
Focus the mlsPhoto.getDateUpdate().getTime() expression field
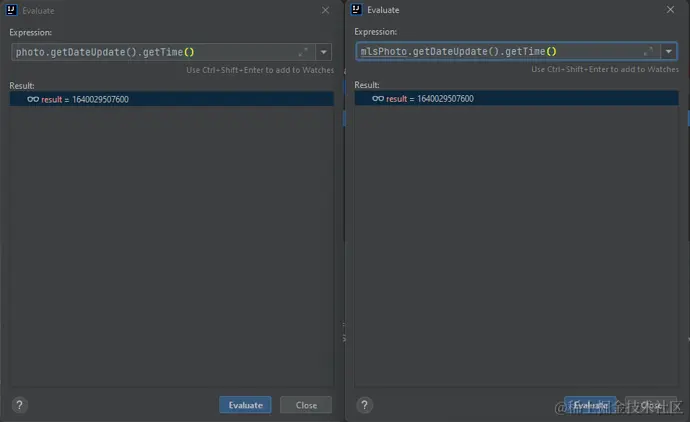pos(508,51)
